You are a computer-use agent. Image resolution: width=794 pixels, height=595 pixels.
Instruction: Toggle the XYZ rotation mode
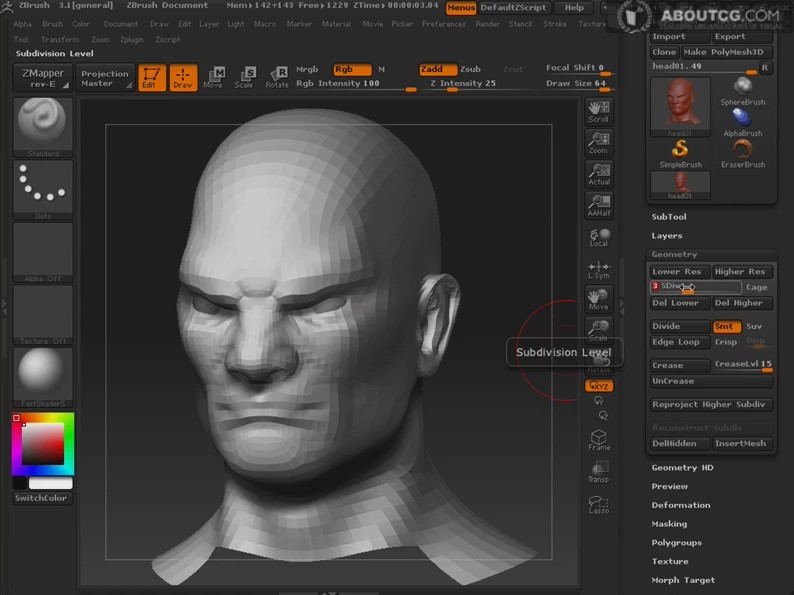pos(599,385)
